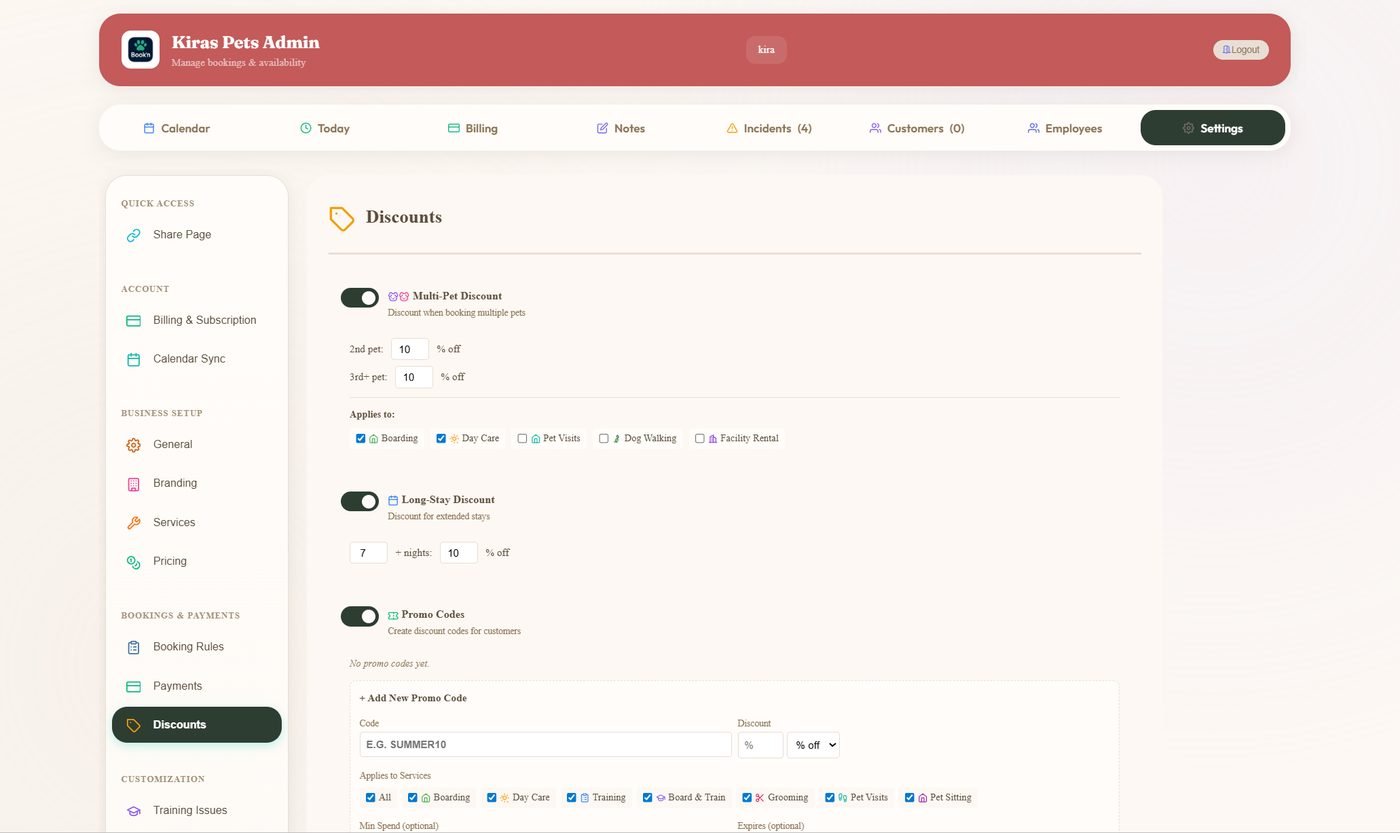Click the calendar icon beside Calendar Sync
This screenshot has height=833, width=1400.
(133, 359)
